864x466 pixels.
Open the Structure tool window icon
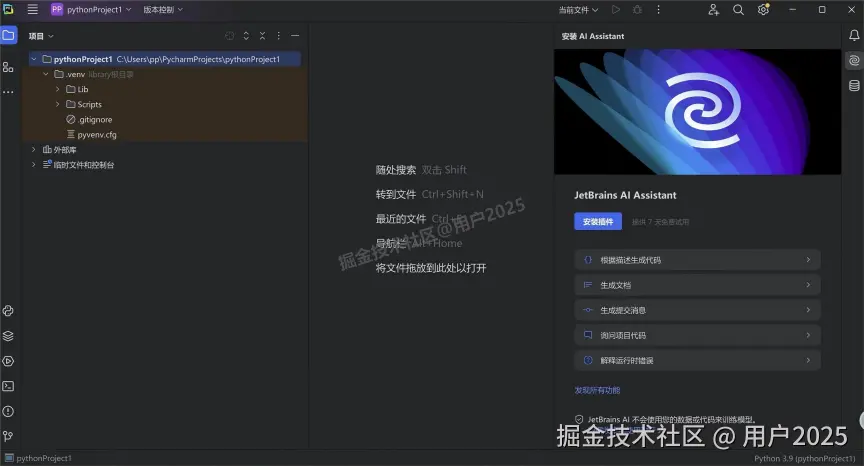8,67
